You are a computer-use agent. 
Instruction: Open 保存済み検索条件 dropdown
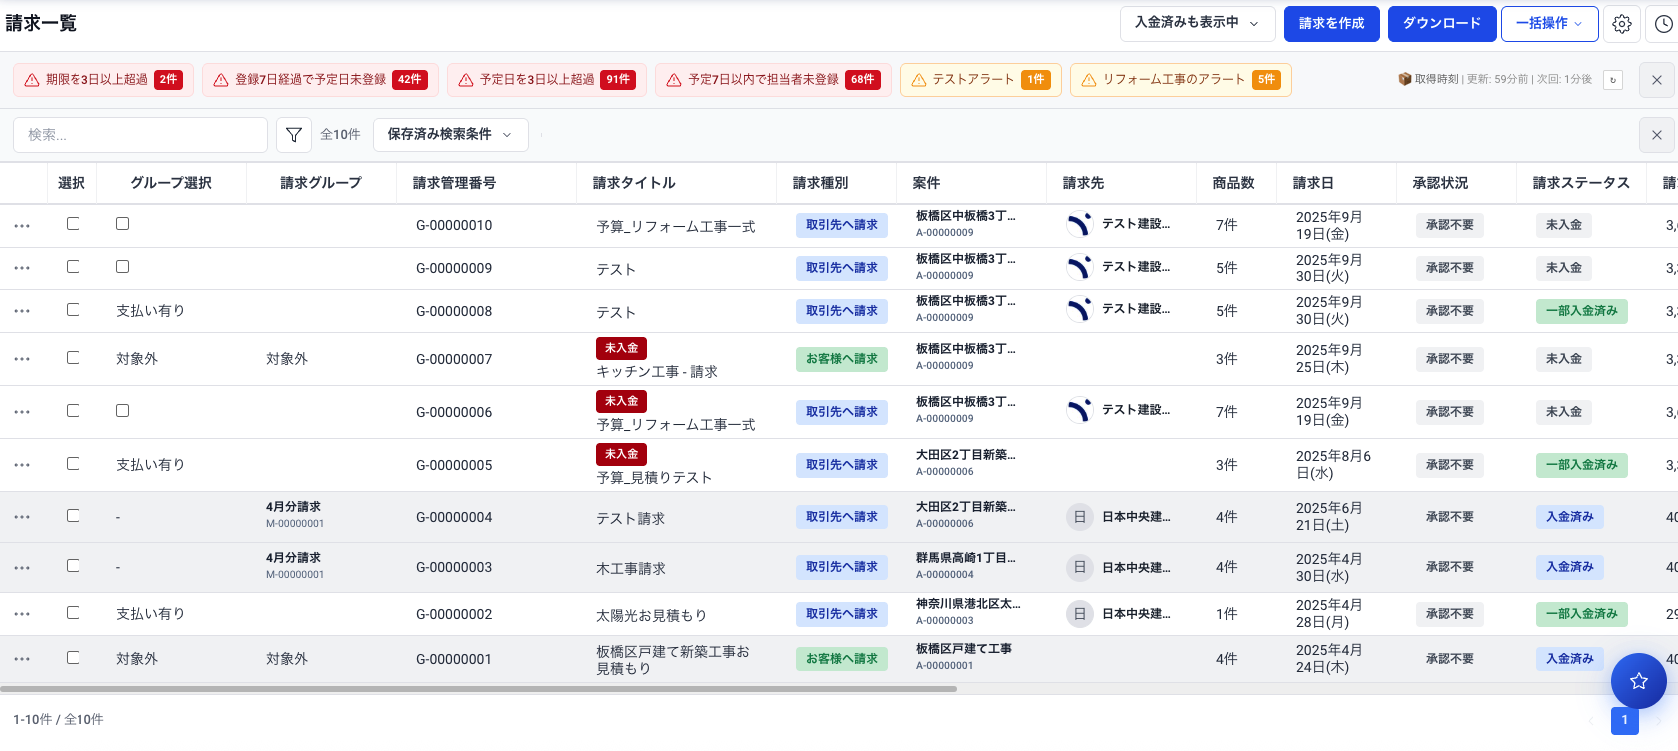pyautogui.click(x=450, y=135)
